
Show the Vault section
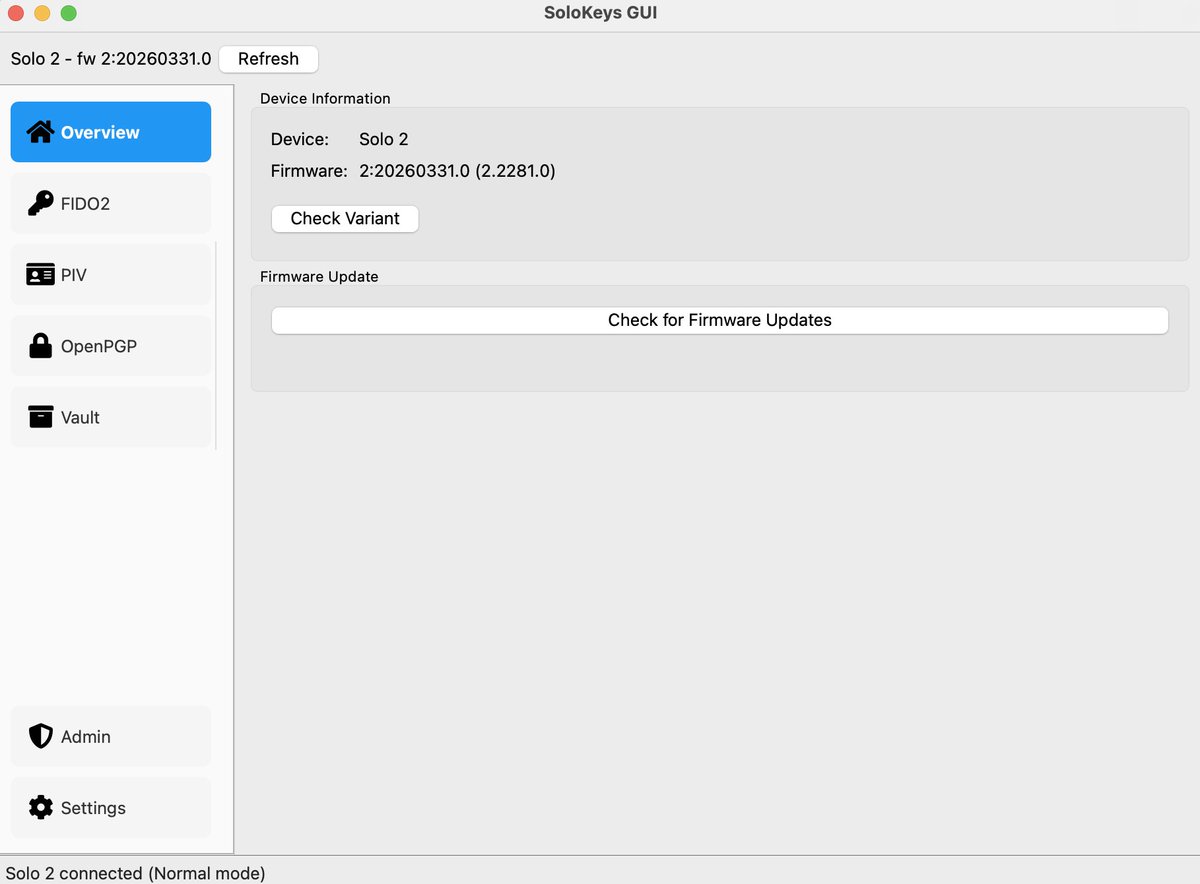pyautogui.click(x=111, y=417)
